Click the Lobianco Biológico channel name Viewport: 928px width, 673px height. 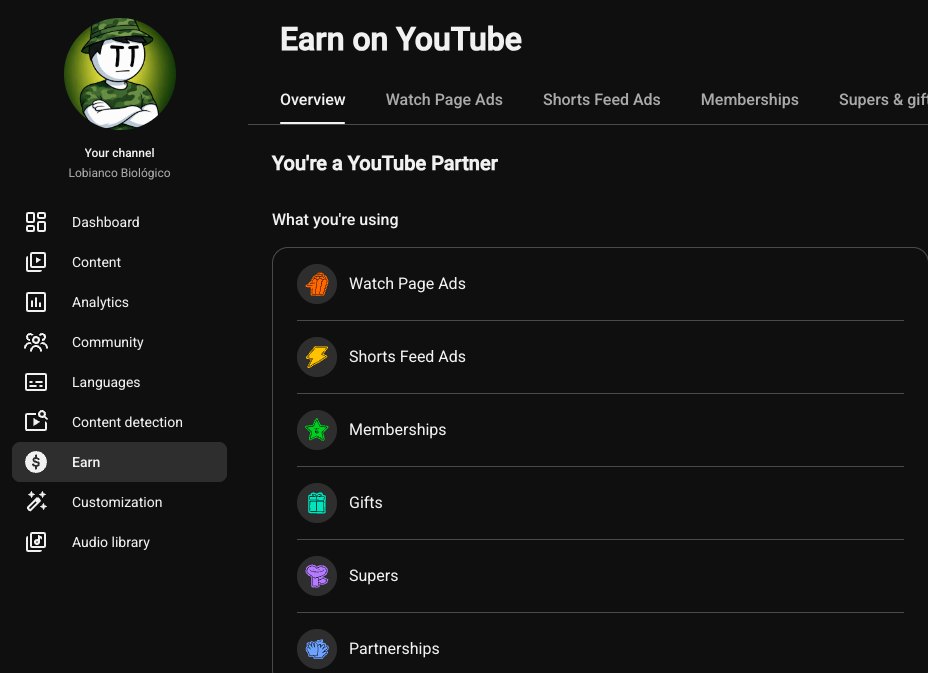point(120,173)
